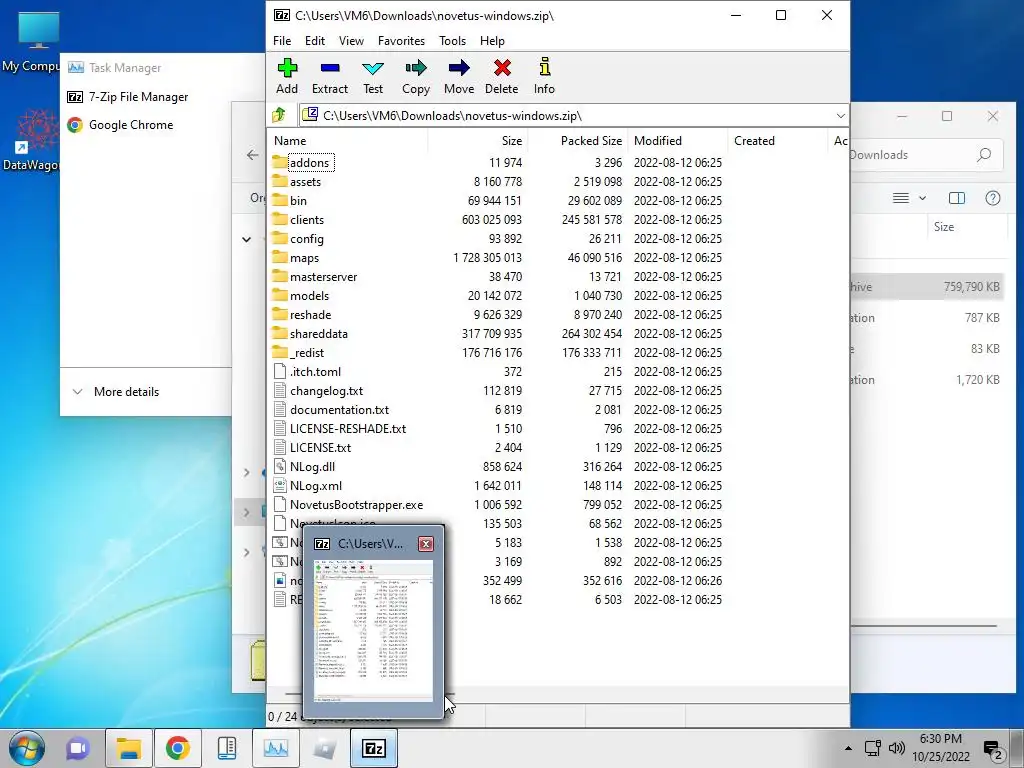1024x768 pixels.
Task: Show hidden system tray icons
Action: (x=848, y=748)
